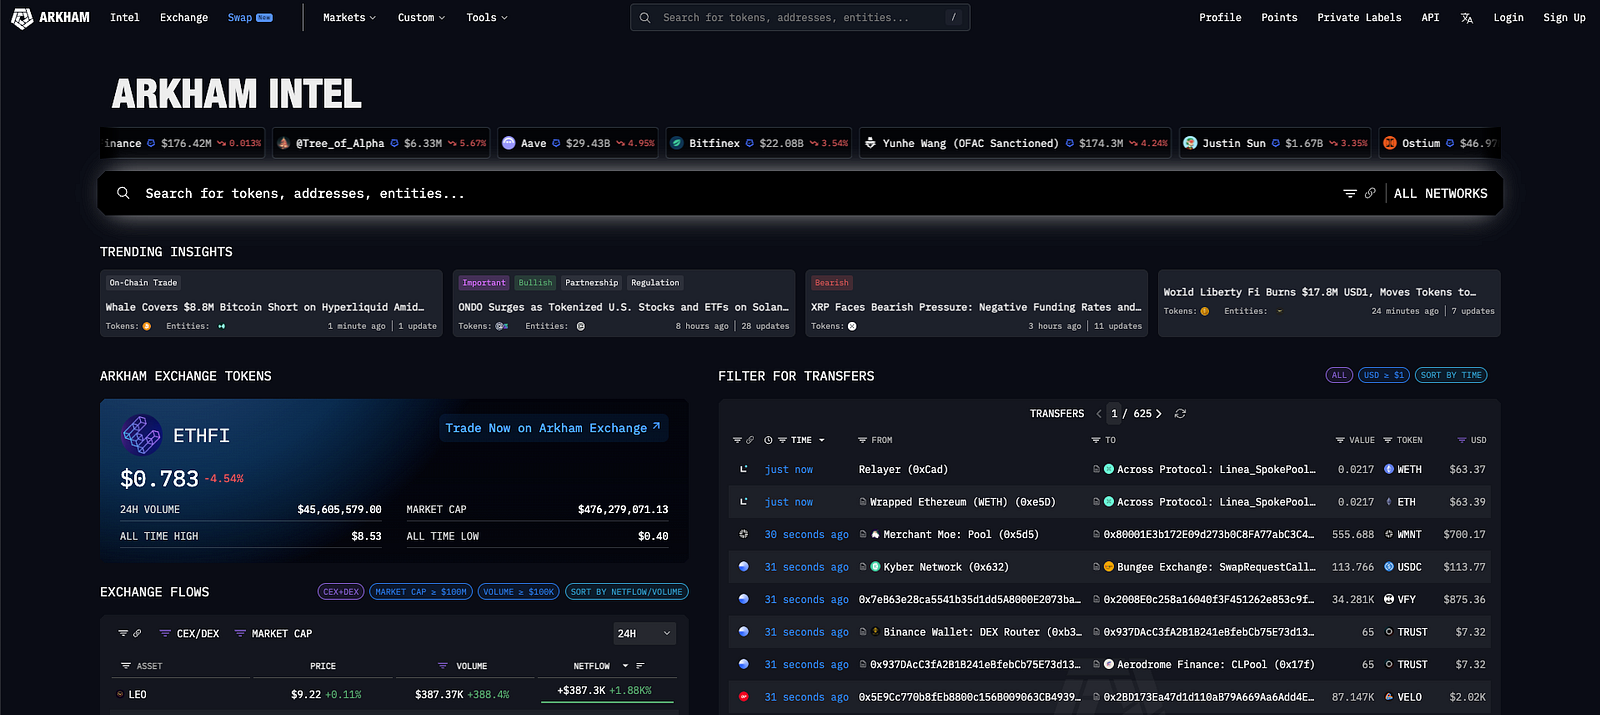The height and width of the screenshot is (715, 1600).
Task: Go to the Swap nav item
Action: pos(249,17)
